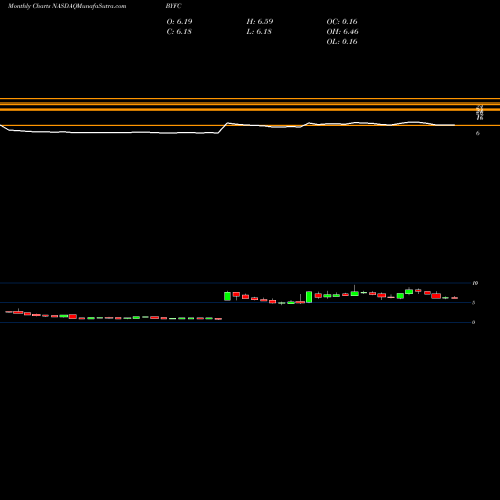
Task: Click the OC: 0.16 readout
Action: click(x=342, y=21)
